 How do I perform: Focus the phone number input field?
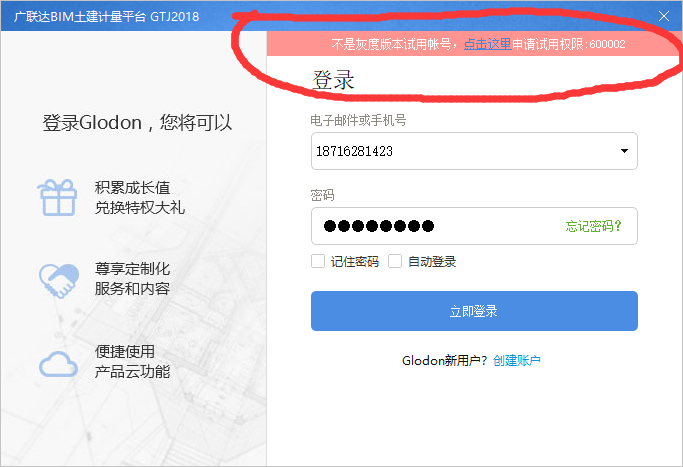click(474, 151)
